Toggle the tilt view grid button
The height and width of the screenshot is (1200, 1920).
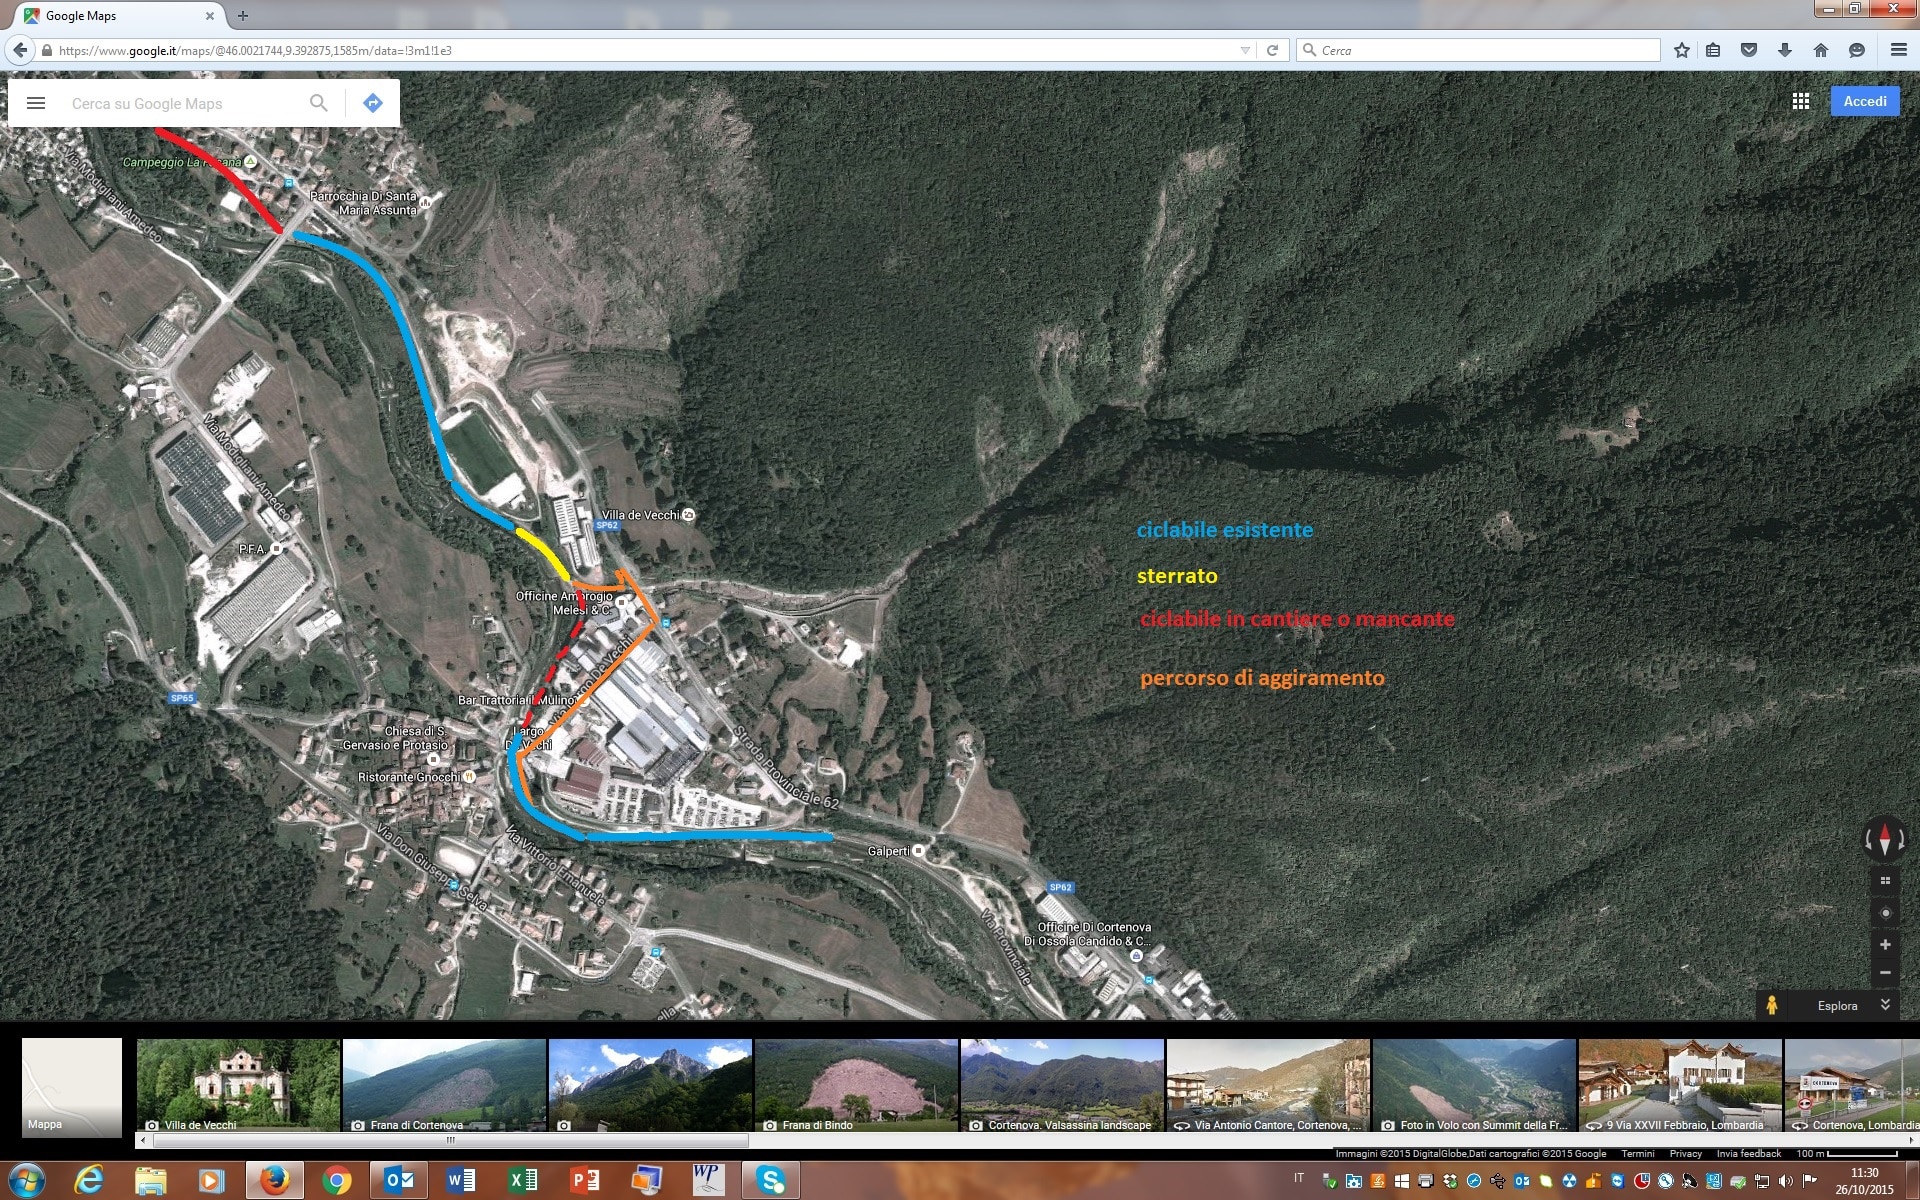point(1885,881)
